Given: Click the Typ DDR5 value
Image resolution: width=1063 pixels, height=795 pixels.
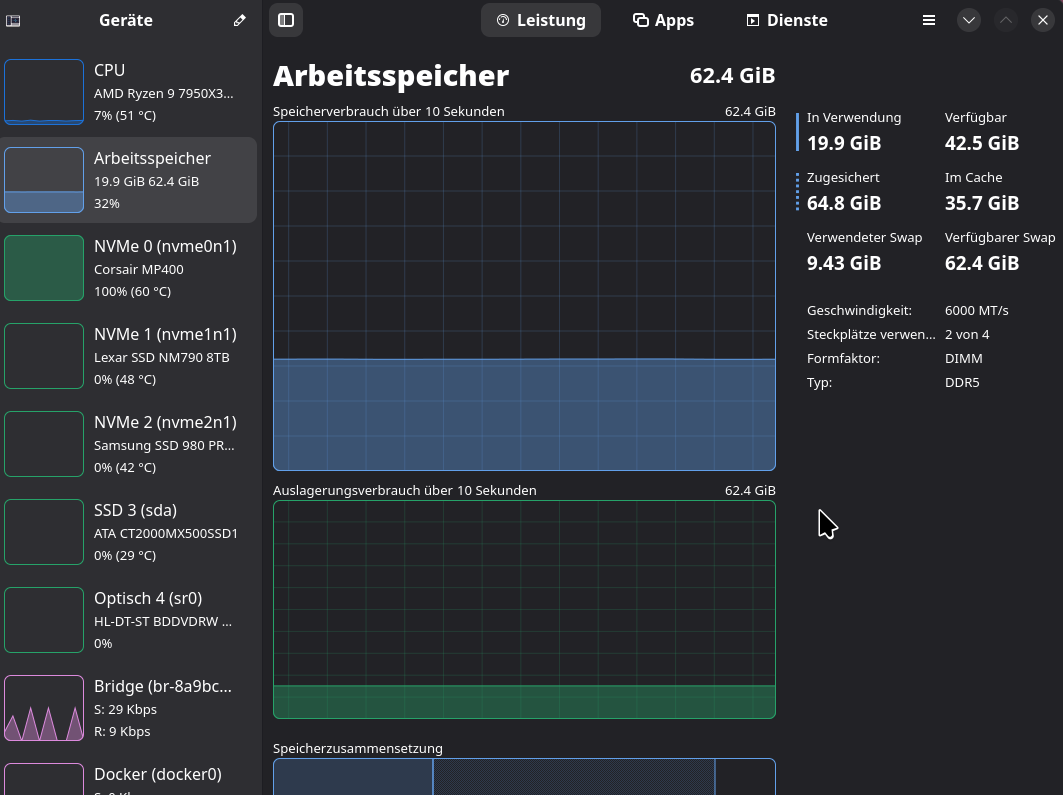Looking at the screenshot, I should [x=962, y=382].
